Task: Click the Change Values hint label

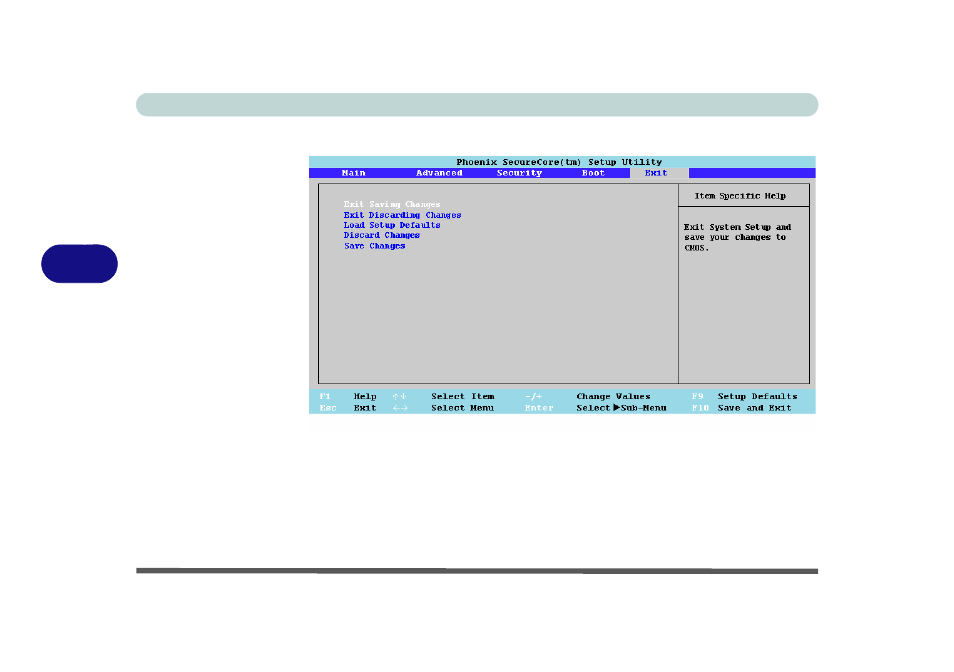Action: click(613, 397)
